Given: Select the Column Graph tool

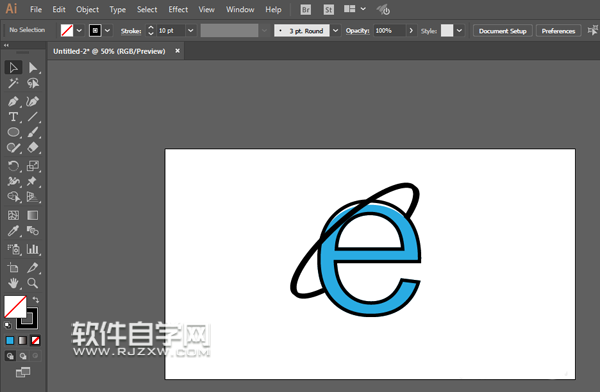Looking at the screenshot, I should [x=33, y=250].
